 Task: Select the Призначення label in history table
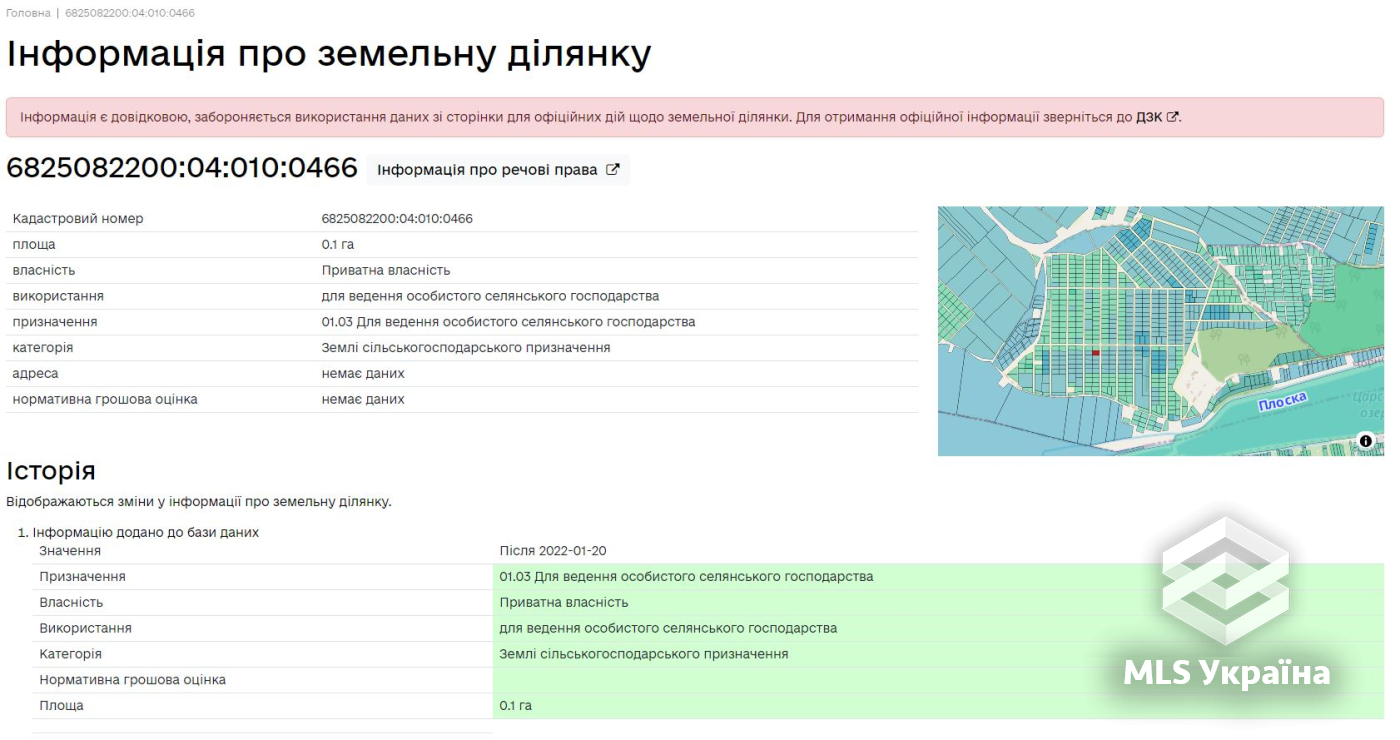coord(83,577)
